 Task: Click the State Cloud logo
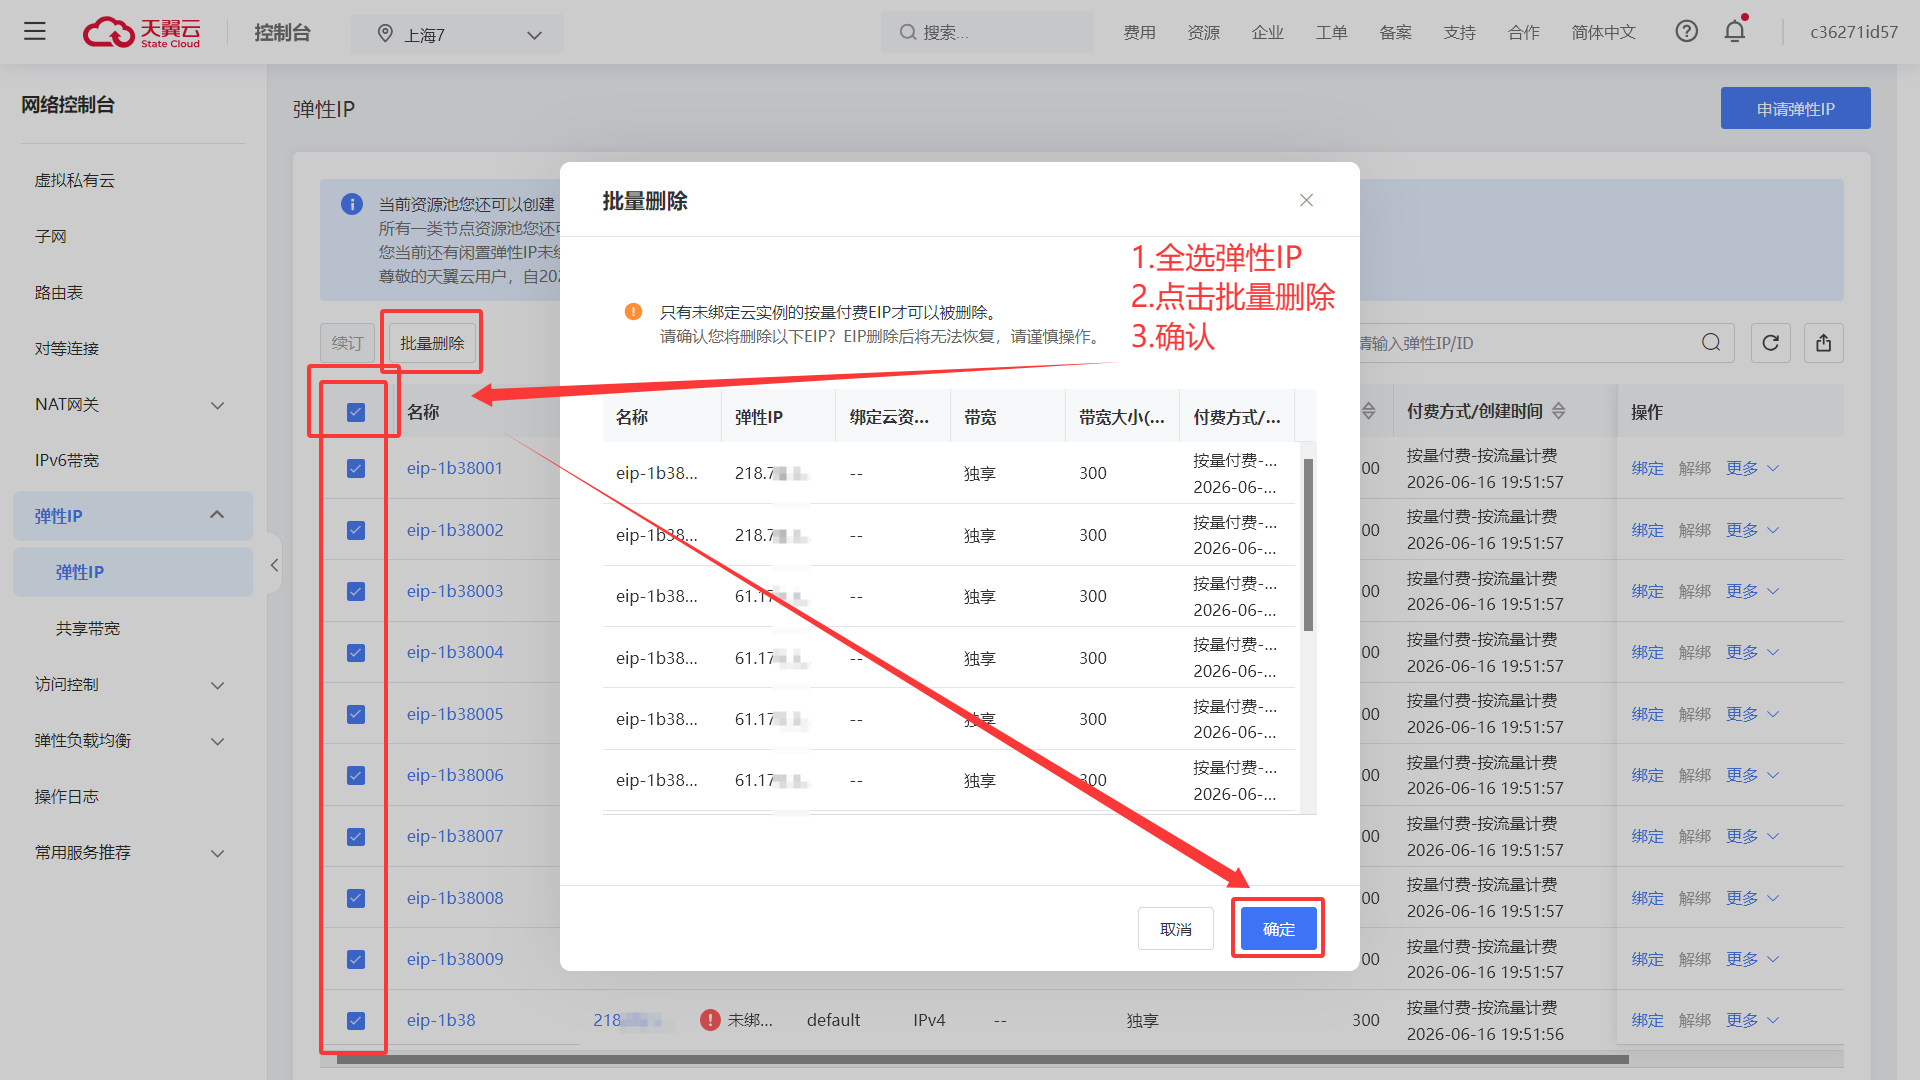click(x=142, y=33)
